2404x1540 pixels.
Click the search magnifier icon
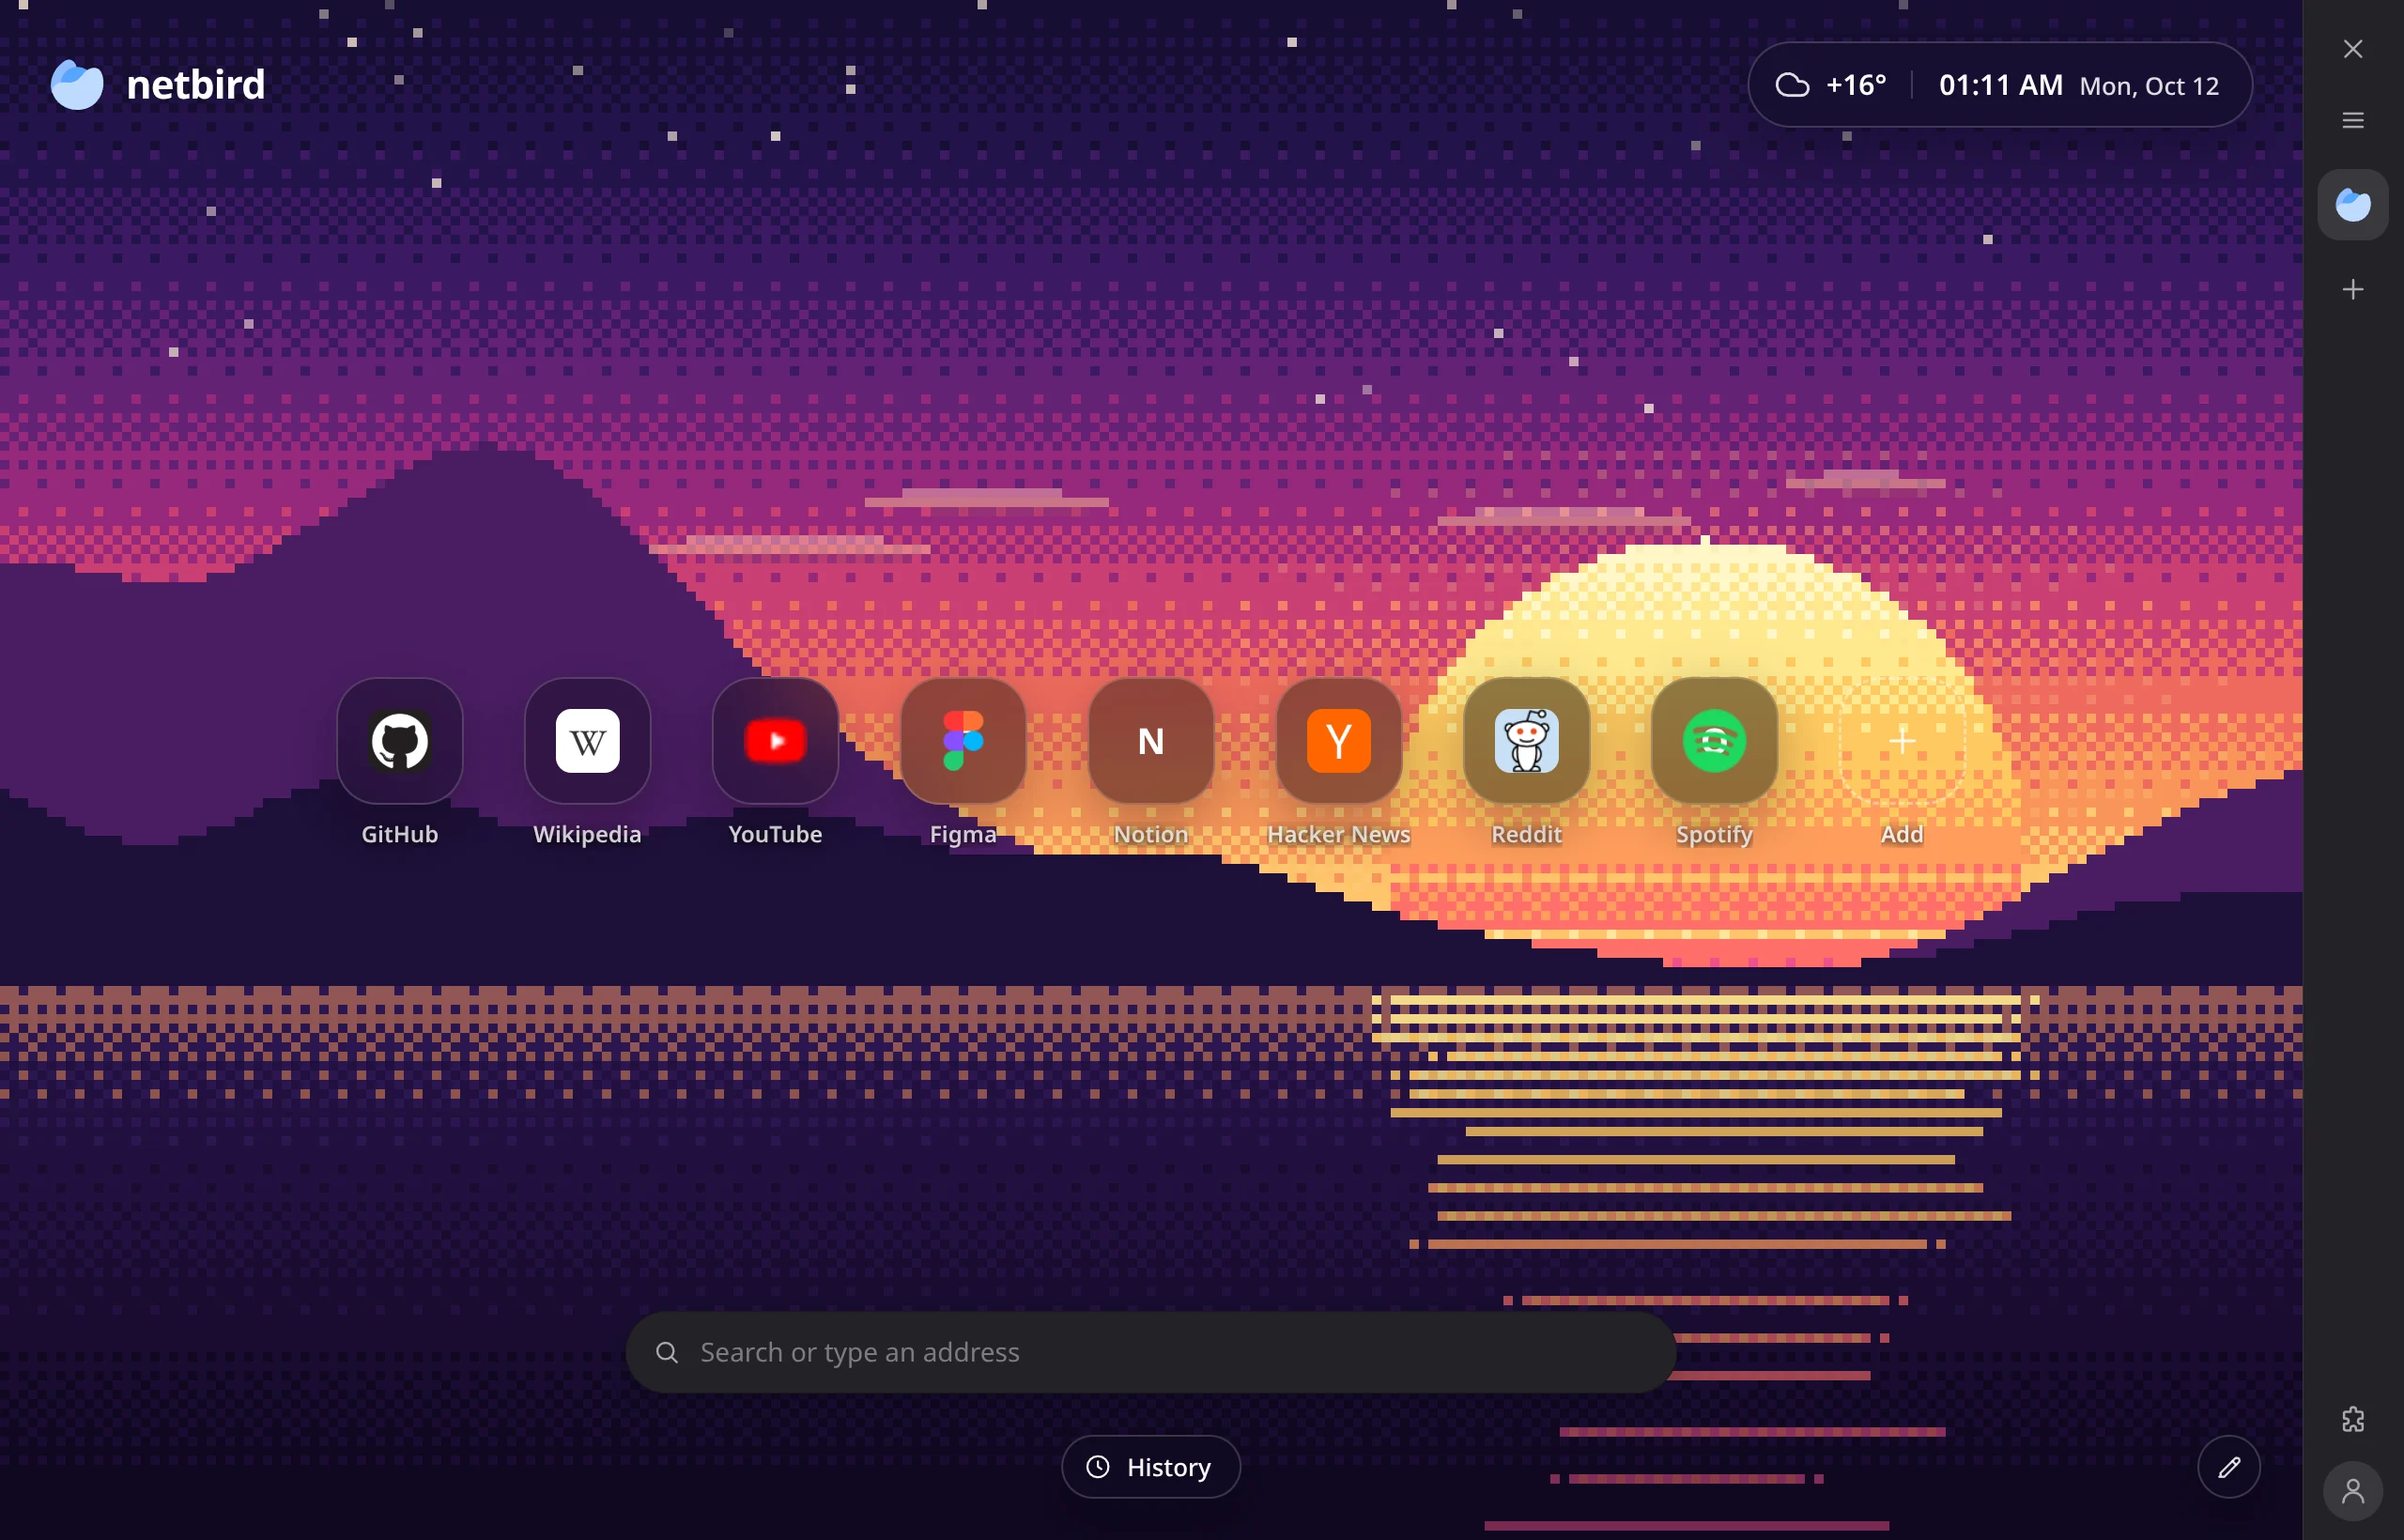click(667, 1352)
